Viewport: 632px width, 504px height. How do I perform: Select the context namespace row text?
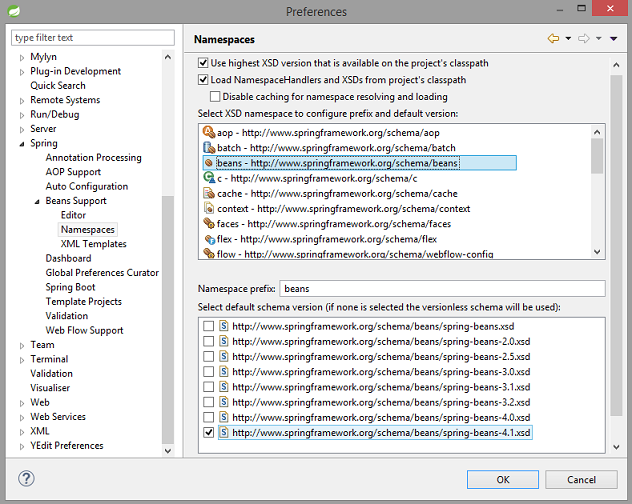coord(343,208)
